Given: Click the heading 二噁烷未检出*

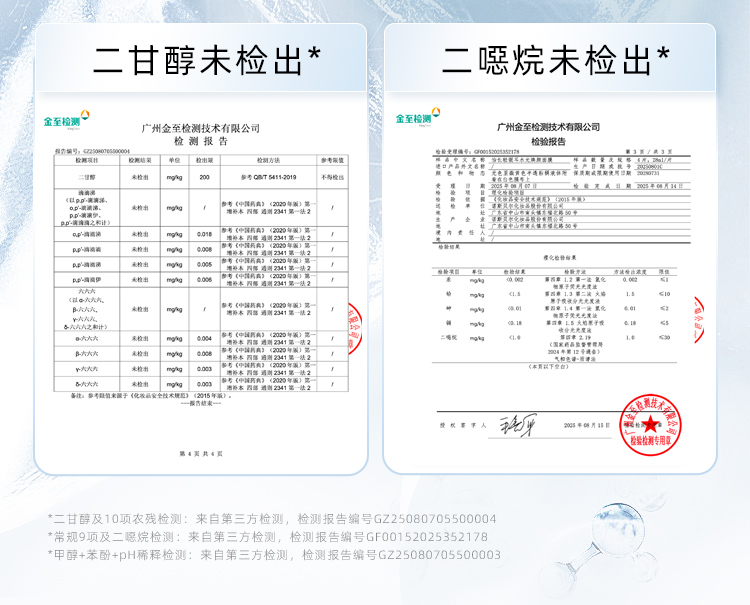Looking at the screenshot, I should (x=555, y=60).
